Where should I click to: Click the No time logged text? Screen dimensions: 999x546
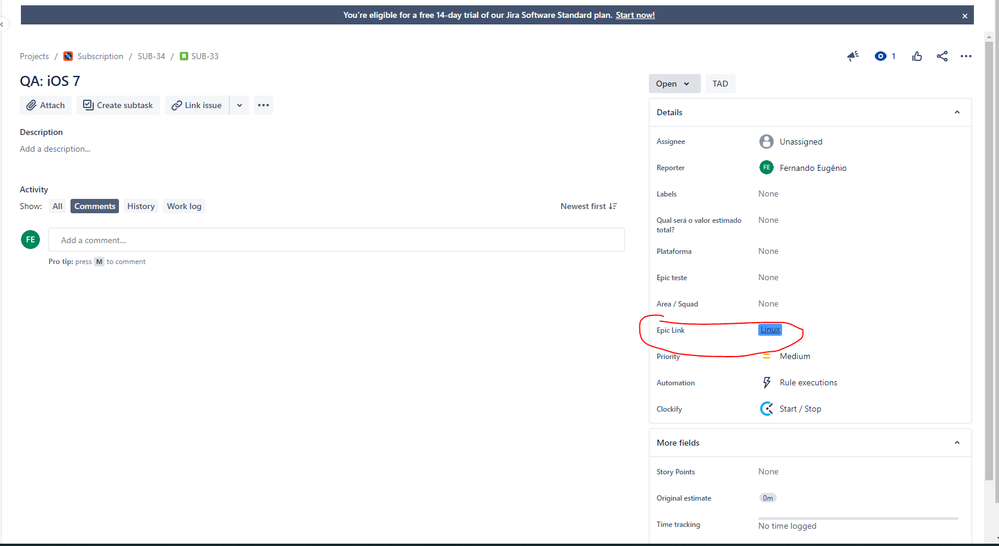[787, 526]
